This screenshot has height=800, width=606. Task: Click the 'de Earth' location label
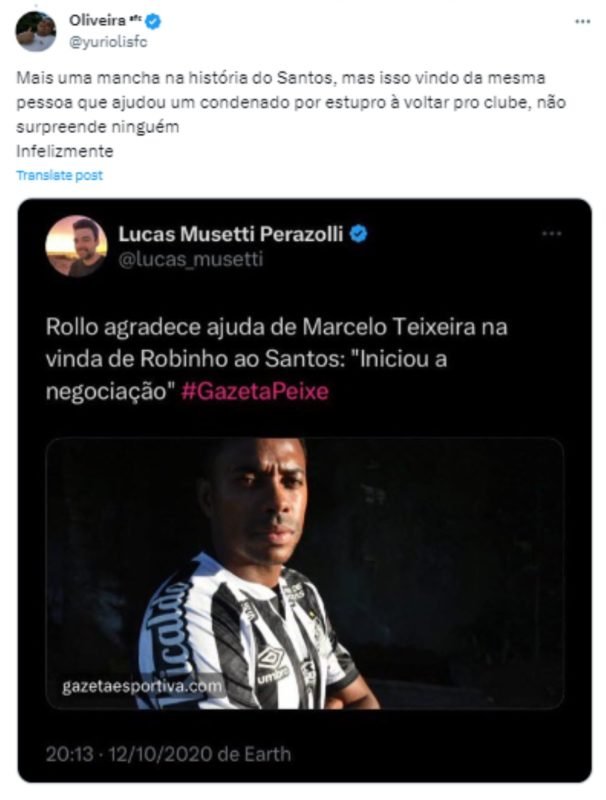(254, 754)
